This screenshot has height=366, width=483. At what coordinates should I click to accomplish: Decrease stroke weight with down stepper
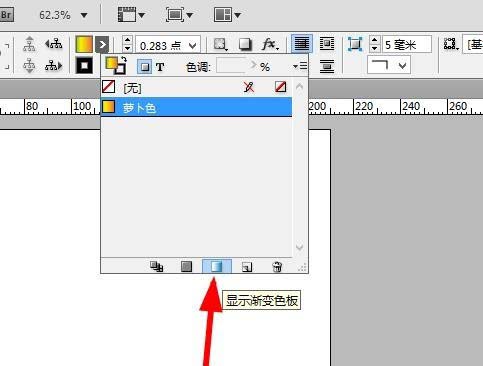[127, 49]
